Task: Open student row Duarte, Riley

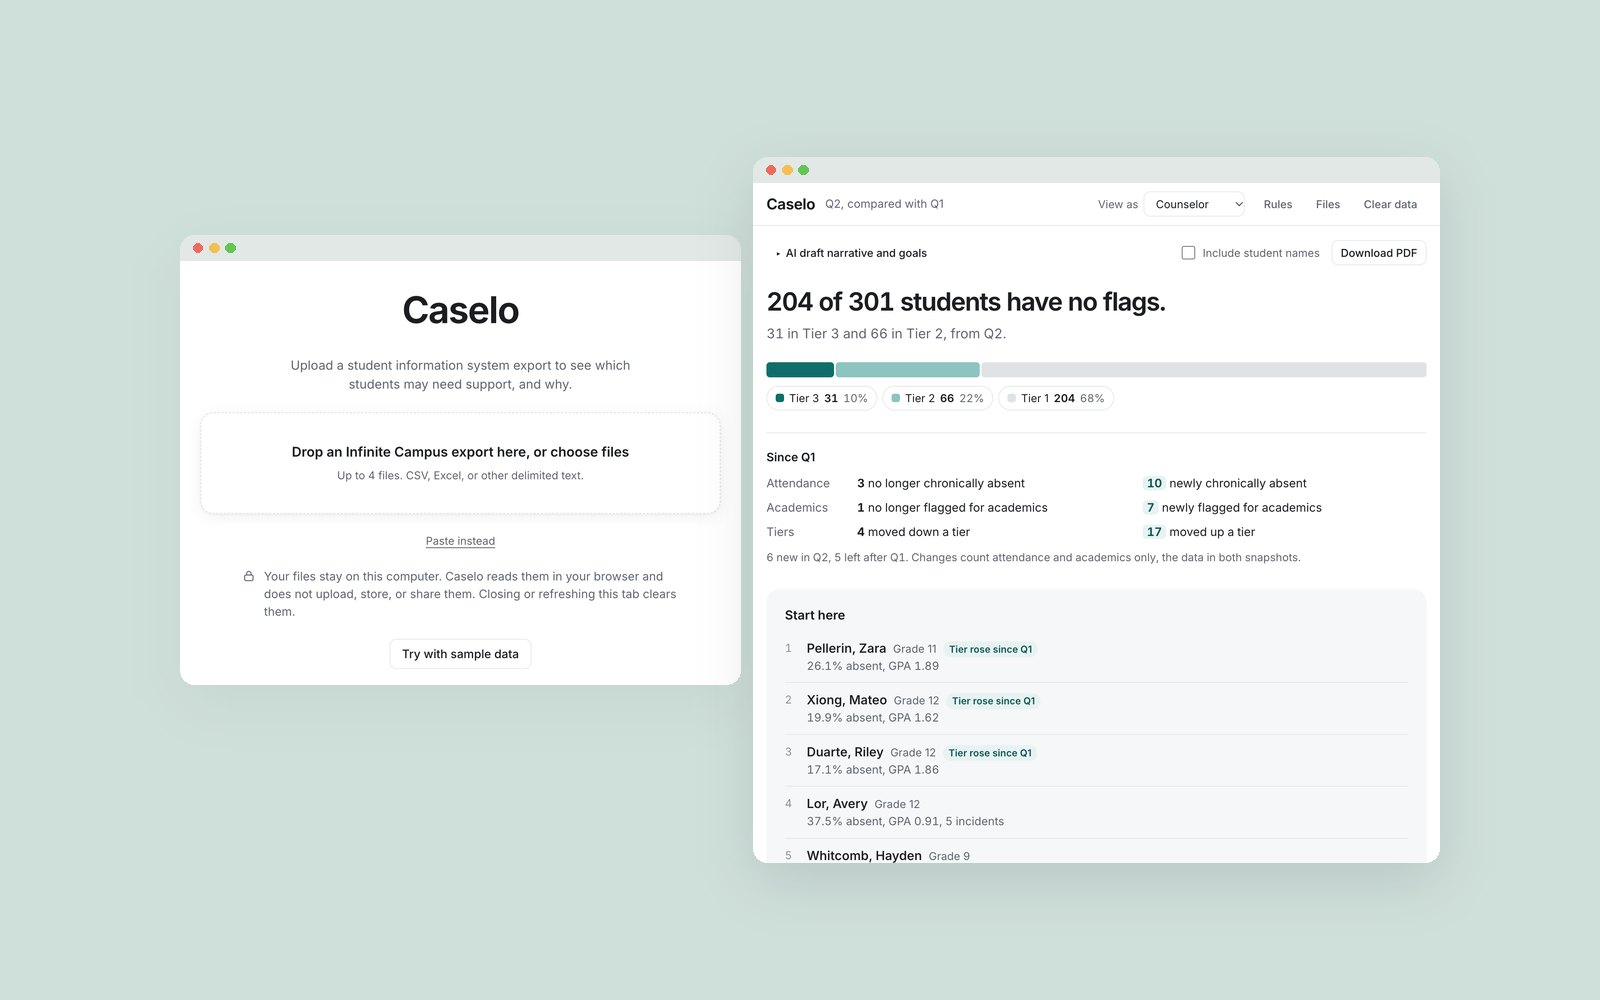Action: pyautogui.click(x=1096, y=761)
